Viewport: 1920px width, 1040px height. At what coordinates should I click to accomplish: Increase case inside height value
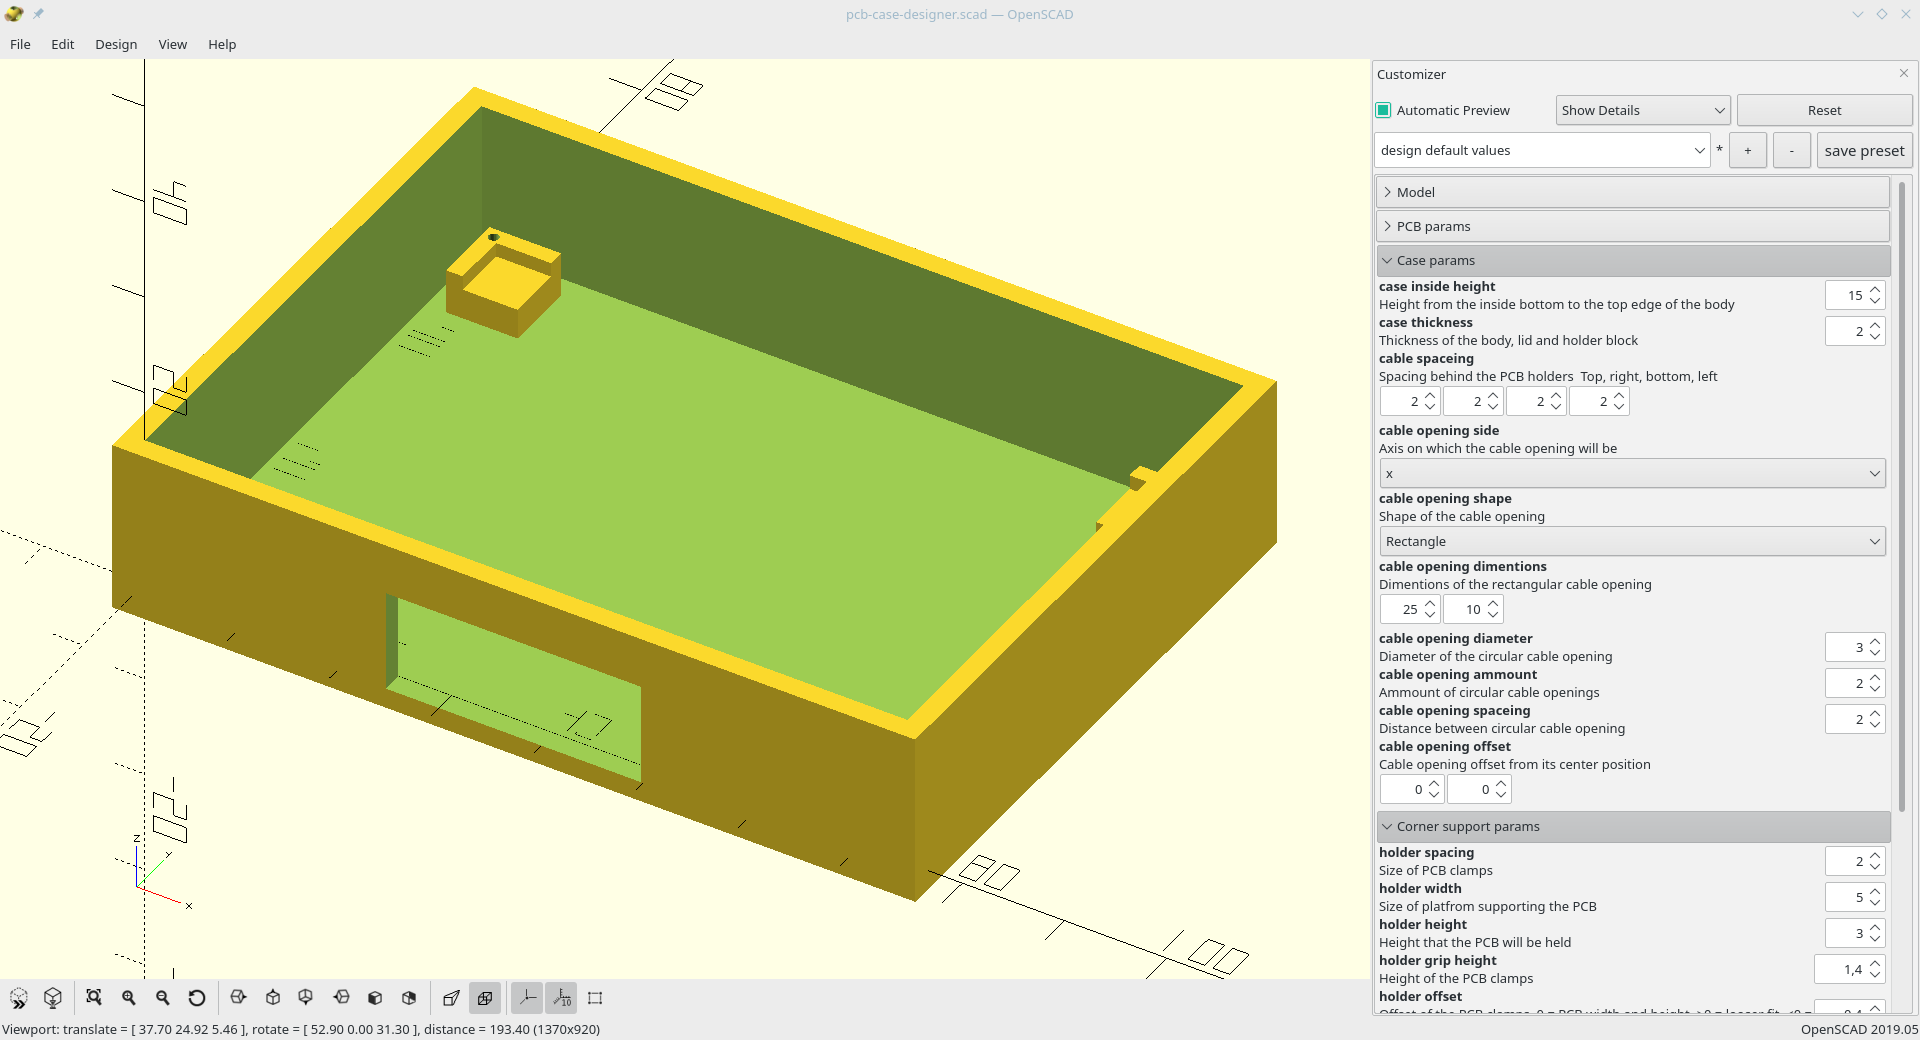tap(1875, 290)
